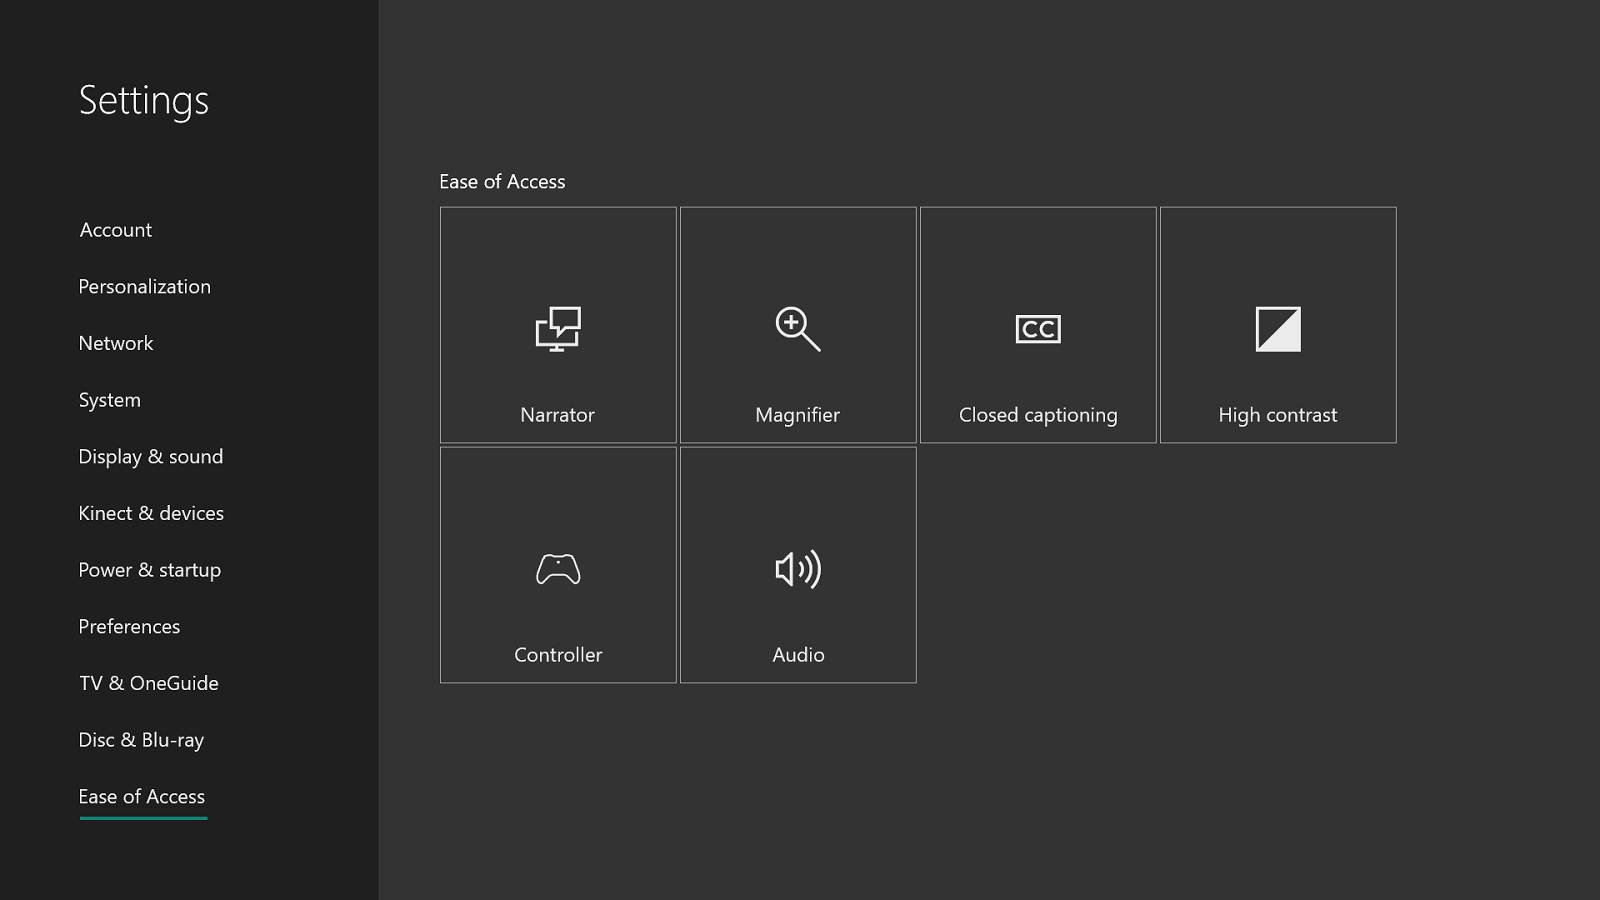The height and width of the screenshot is (900, 1600).
Task: Select the Narrator tile icon
Action: 558,330
